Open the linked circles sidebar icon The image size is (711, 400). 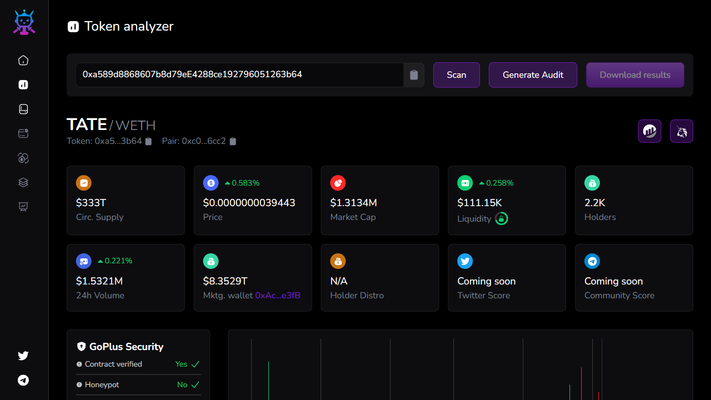pos(23,158)
